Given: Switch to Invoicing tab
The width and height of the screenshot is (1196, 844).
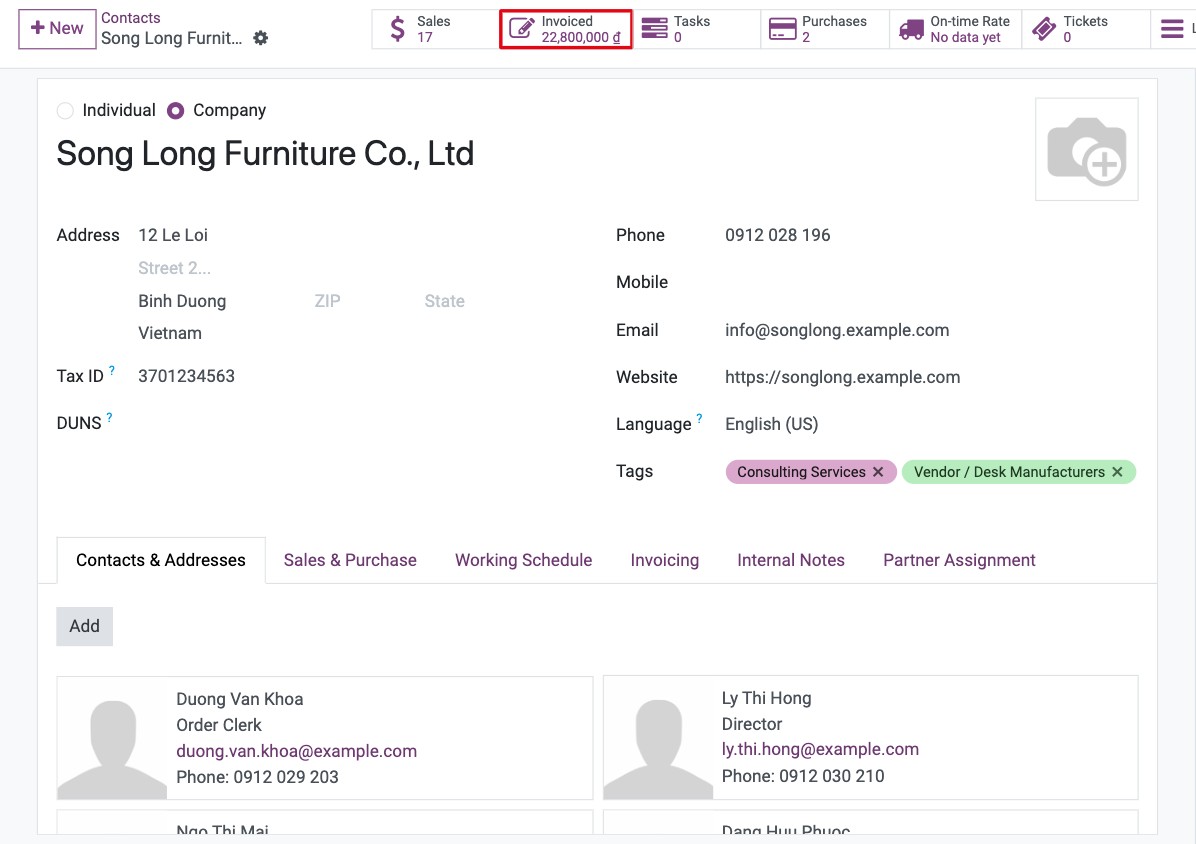Looking at the screenshot, I should pyautogui.click(x=664, y=560).
